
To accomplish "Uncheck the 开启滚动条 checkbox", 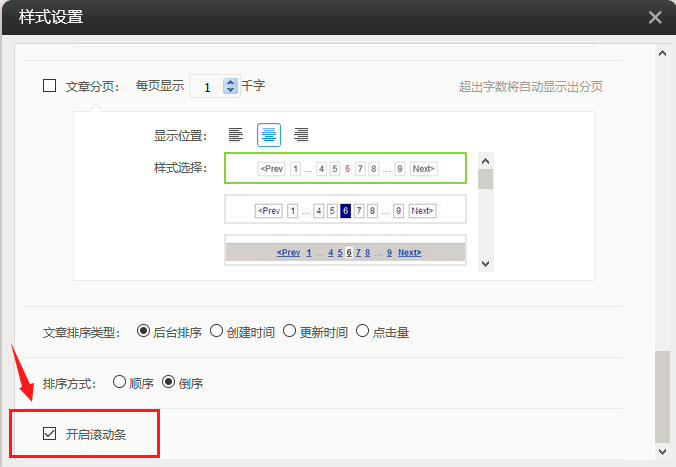I will pyautogui.click(x=49, y=434).
